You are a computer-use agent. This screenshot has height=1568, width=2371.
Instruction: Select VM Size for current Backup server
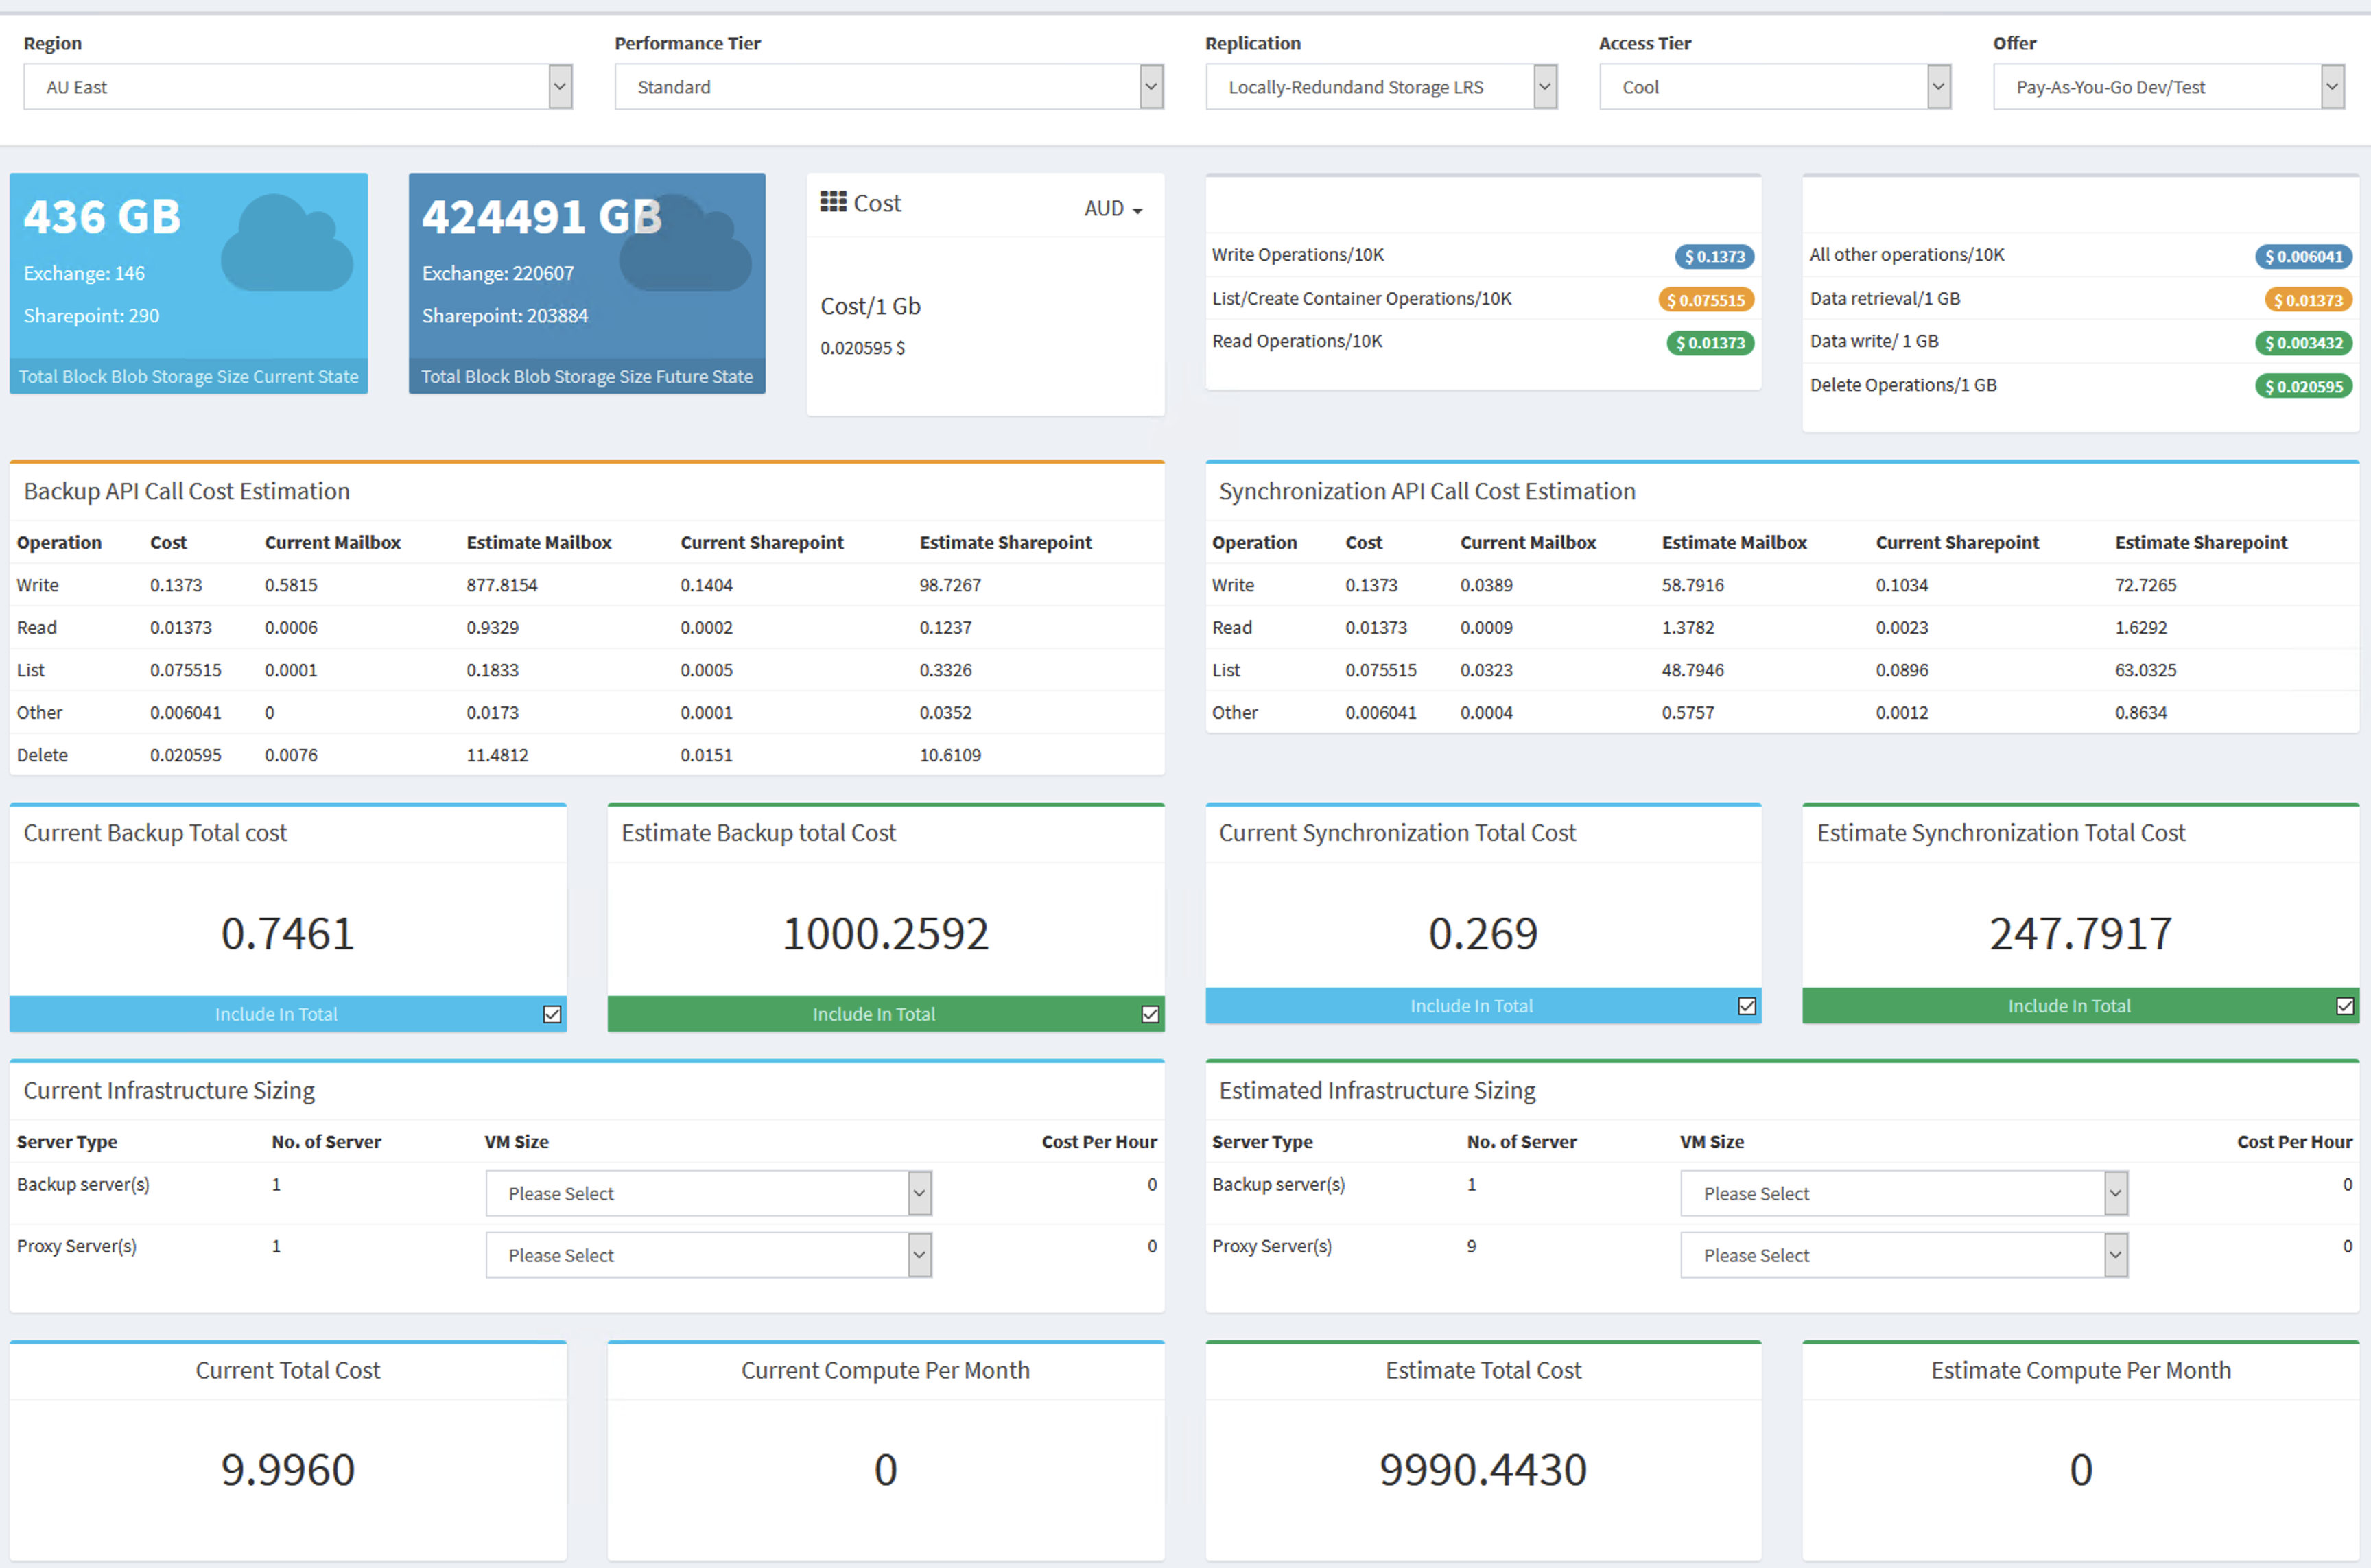pyautogui.click(x=709, y=1193)
